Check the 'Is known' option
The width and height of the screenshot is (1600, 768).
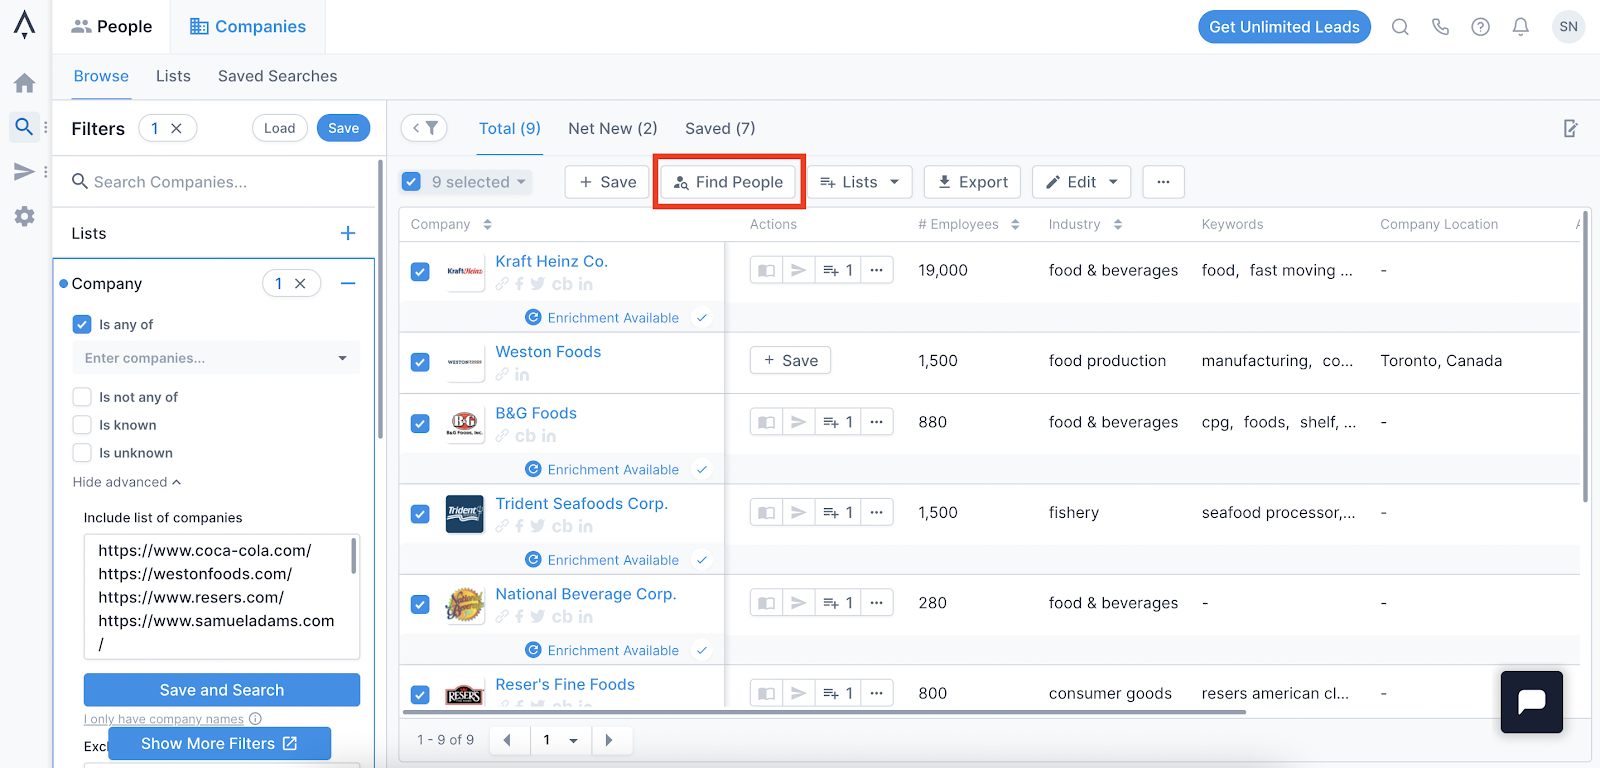point(82,425)
